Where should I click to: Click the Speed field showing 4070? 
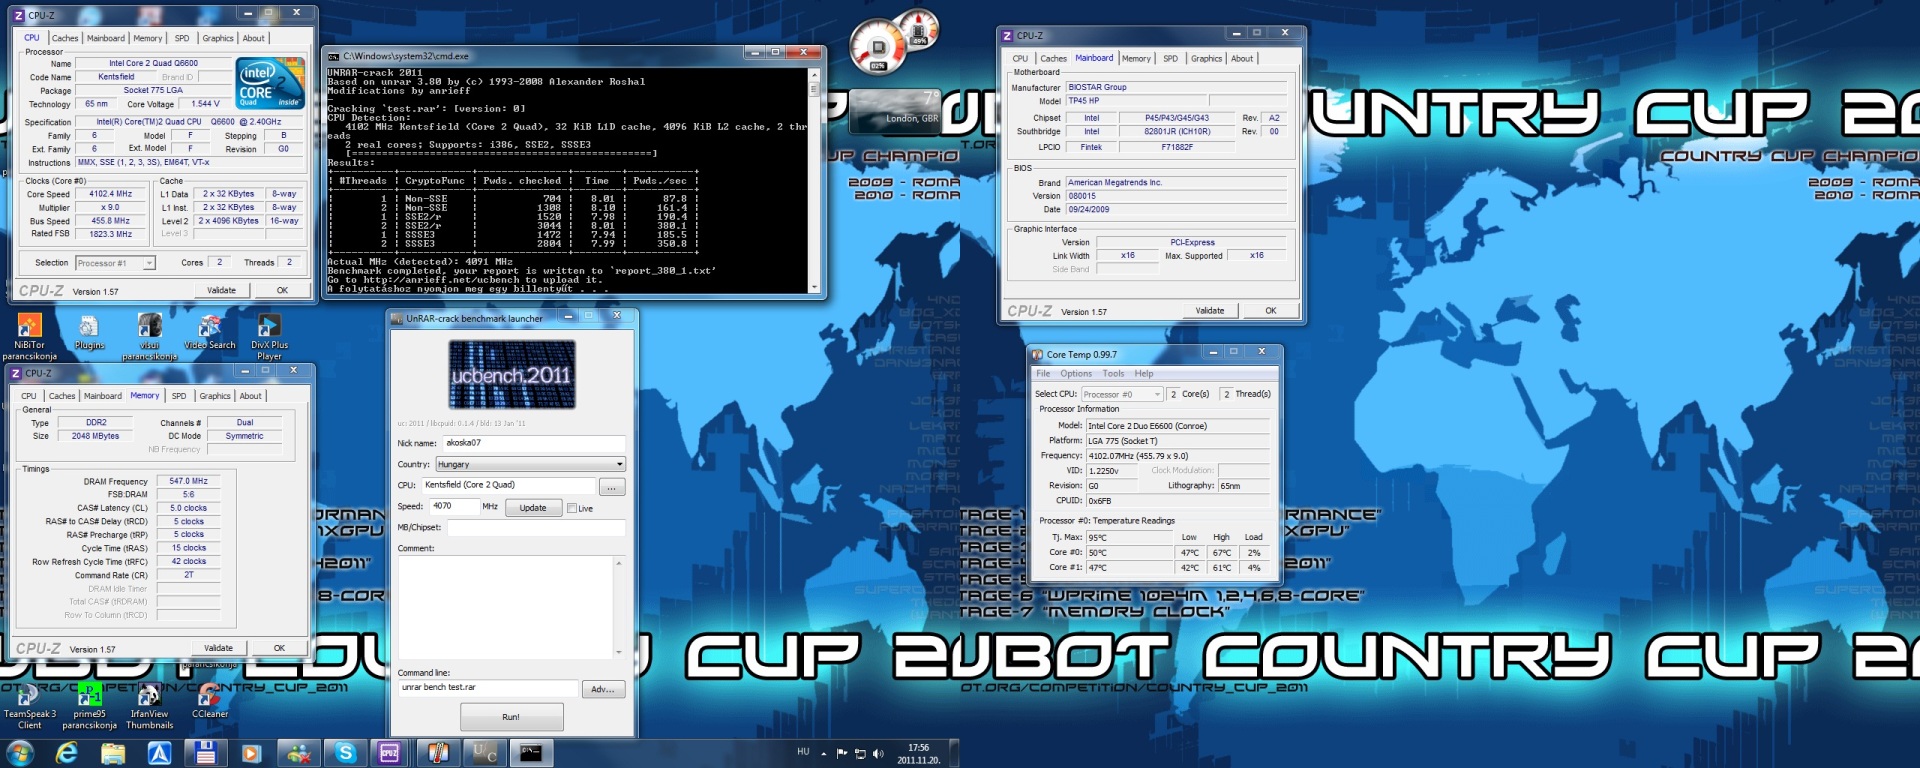(454, 507)
